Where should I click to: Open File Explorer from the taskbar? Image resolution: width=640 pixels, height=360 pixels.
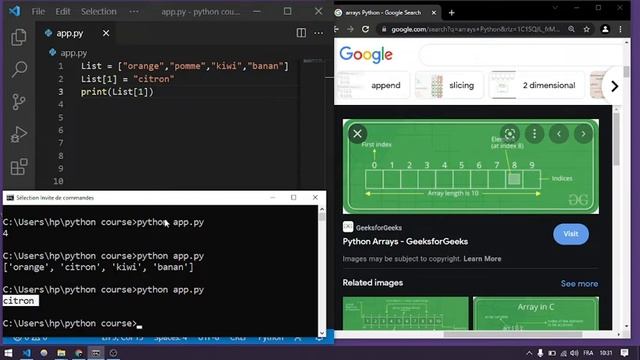point(61,353)
